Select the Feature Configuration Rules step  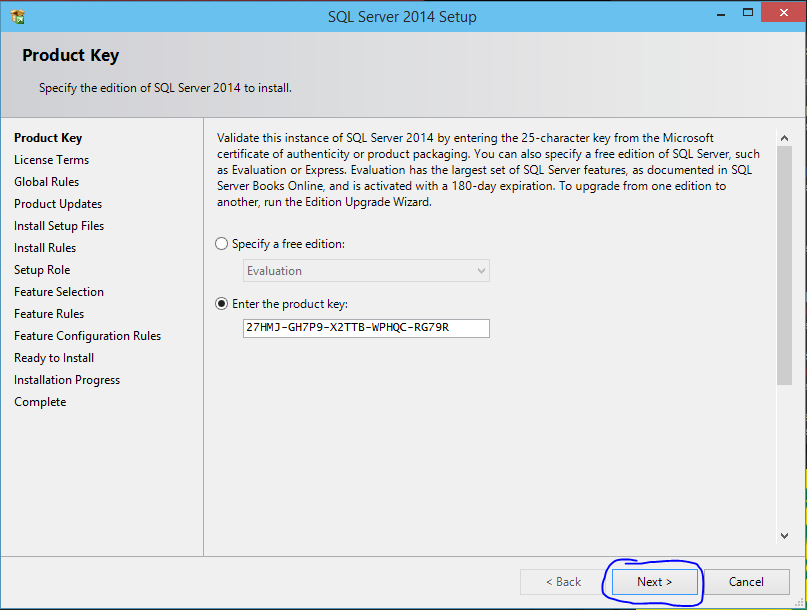[x=87, y=336]
